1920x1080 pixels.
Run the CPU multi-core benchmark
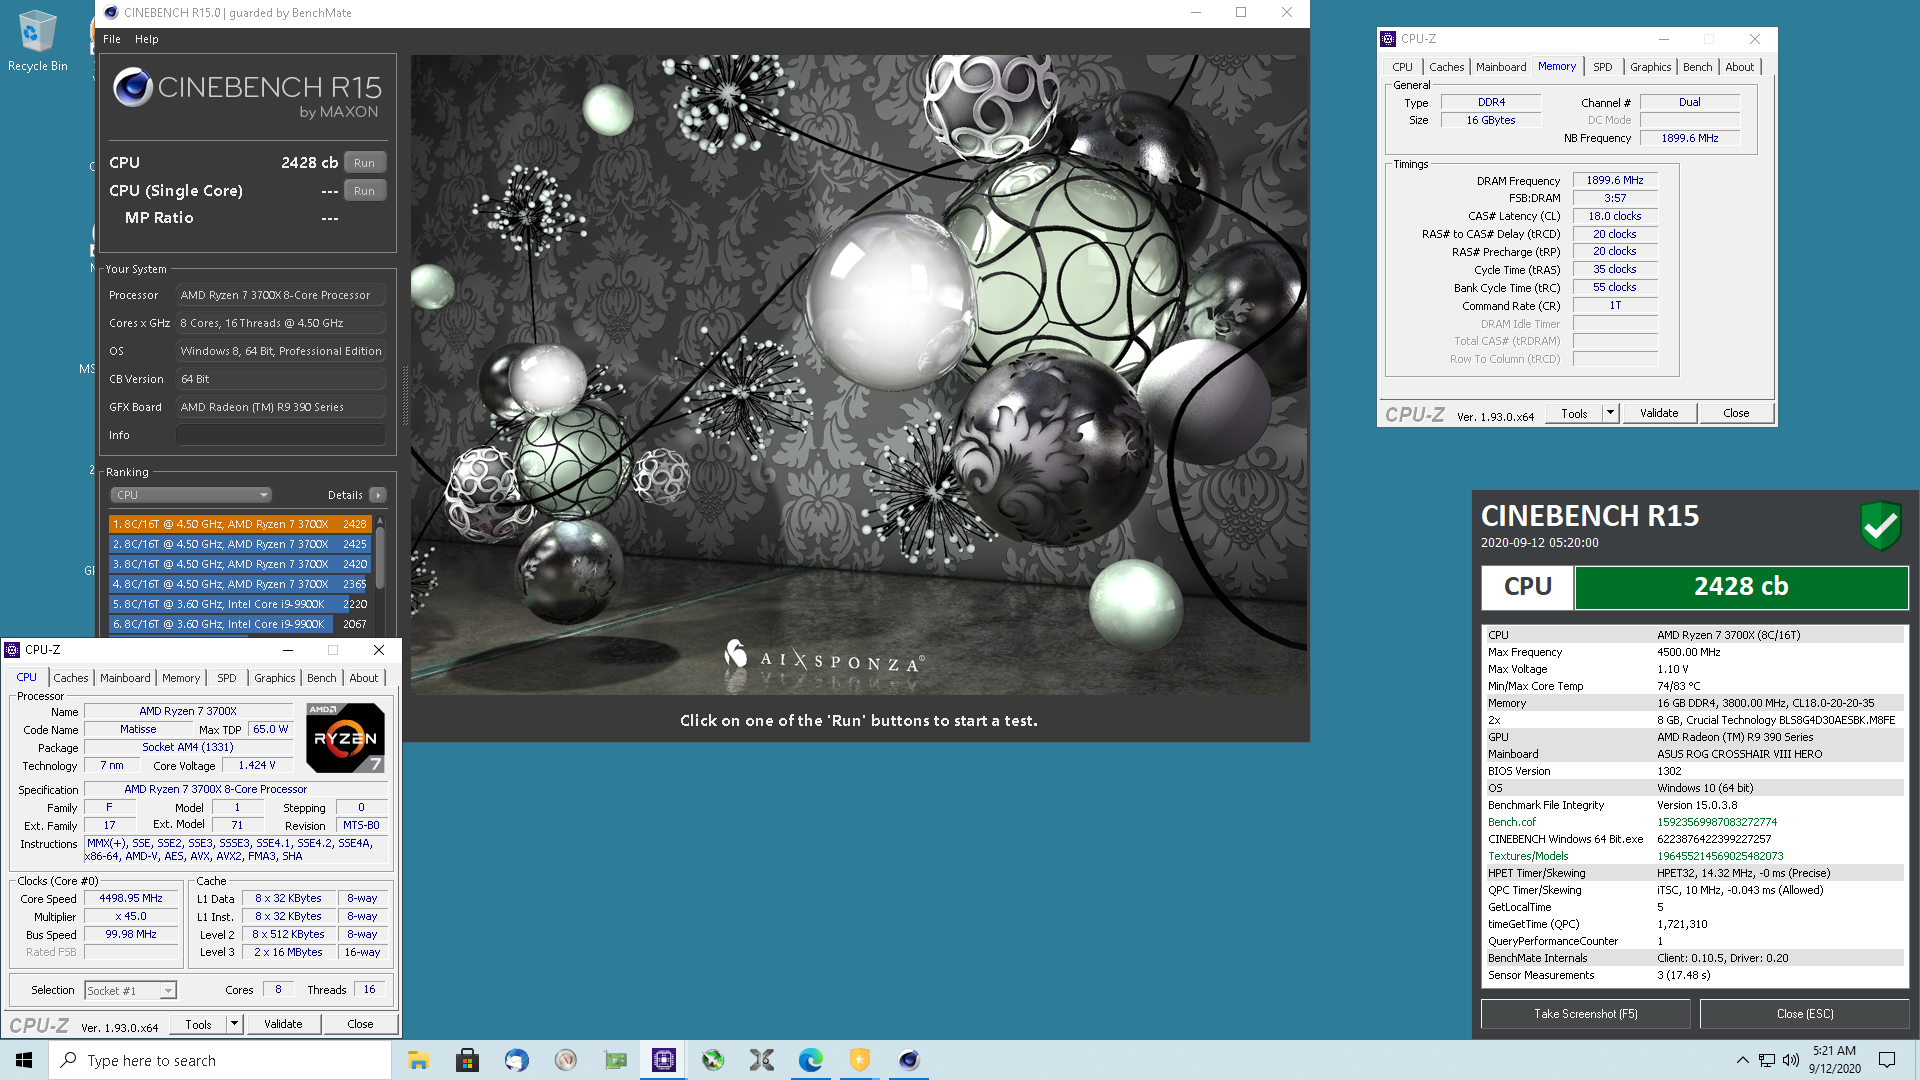point(364,163)
